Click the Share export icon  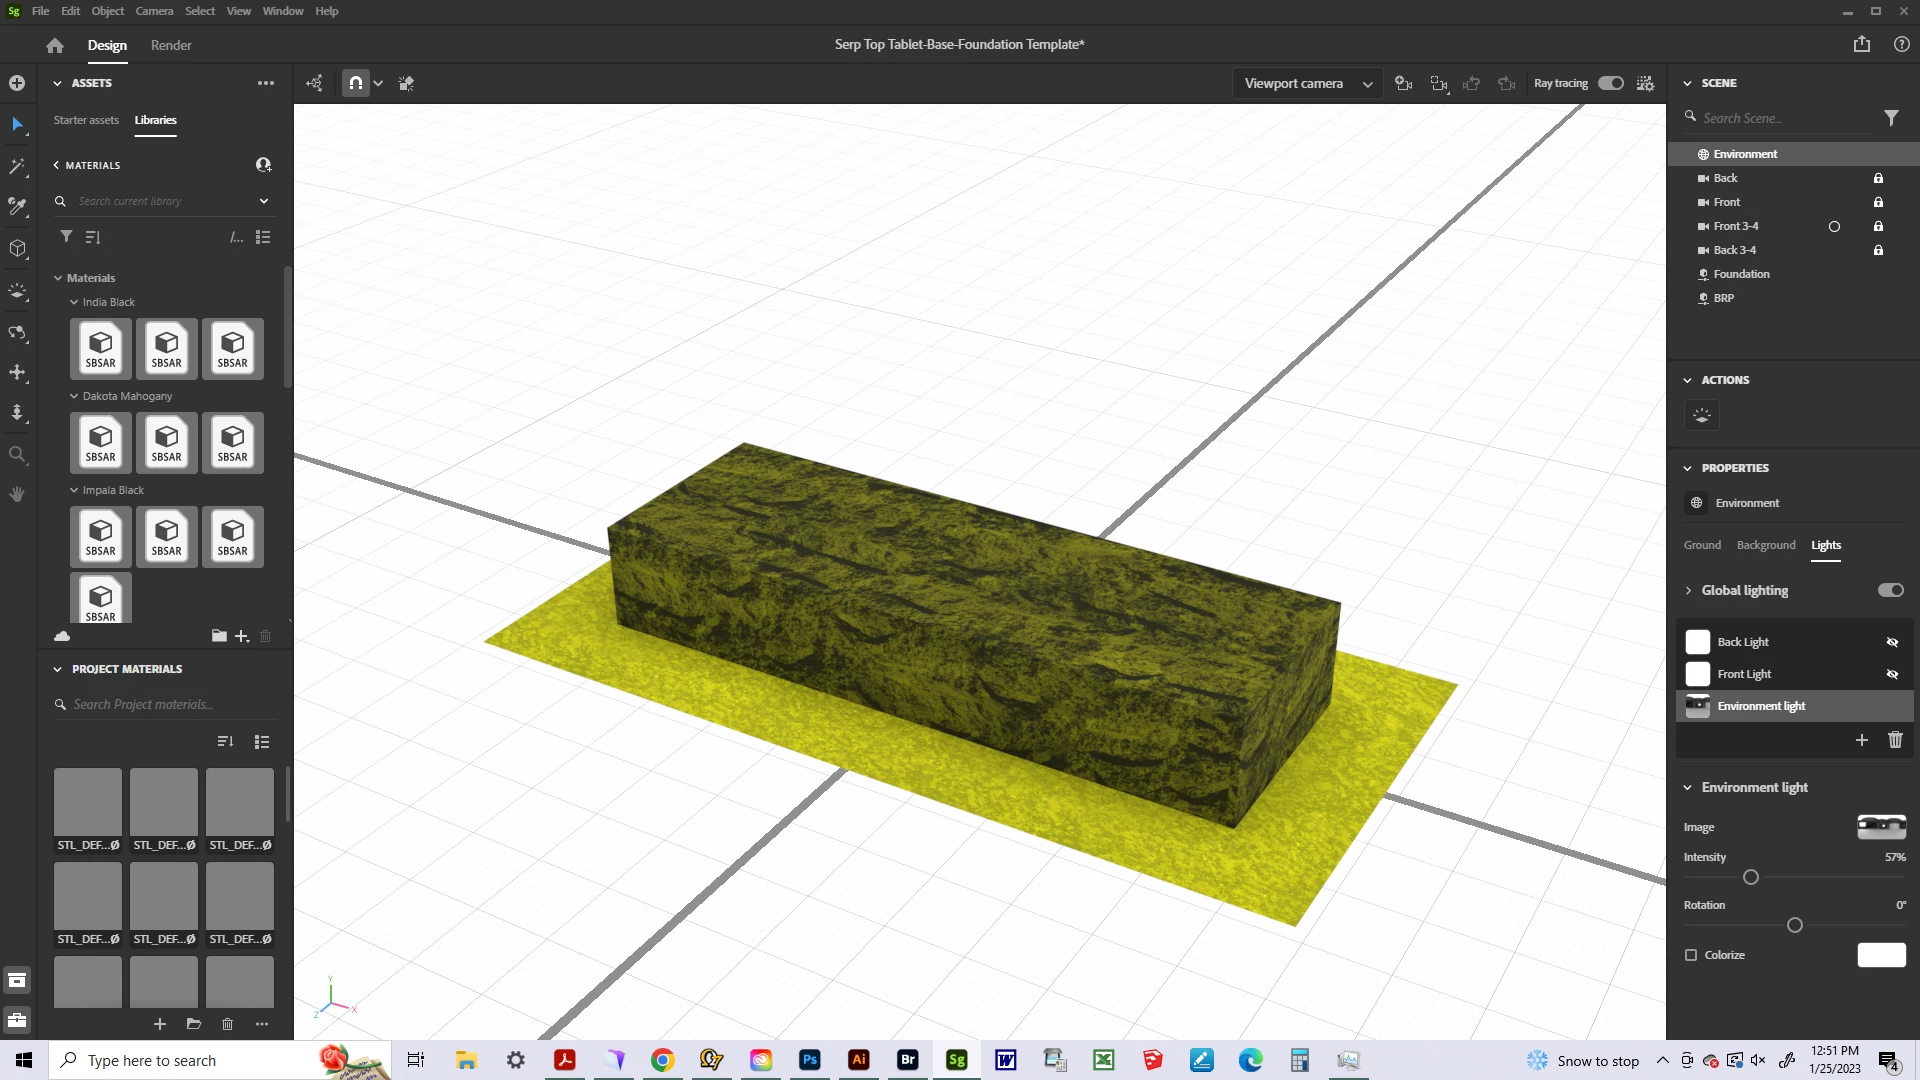[1861, 44]
